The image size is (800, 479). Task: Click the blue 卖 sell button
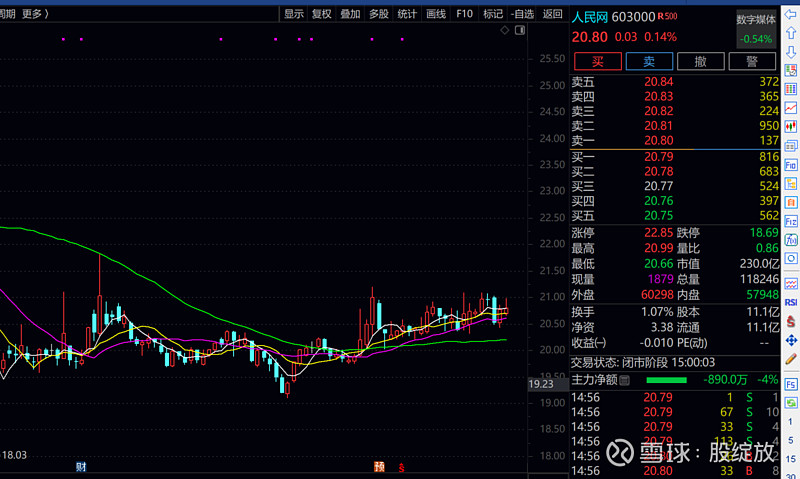point(649,61)
